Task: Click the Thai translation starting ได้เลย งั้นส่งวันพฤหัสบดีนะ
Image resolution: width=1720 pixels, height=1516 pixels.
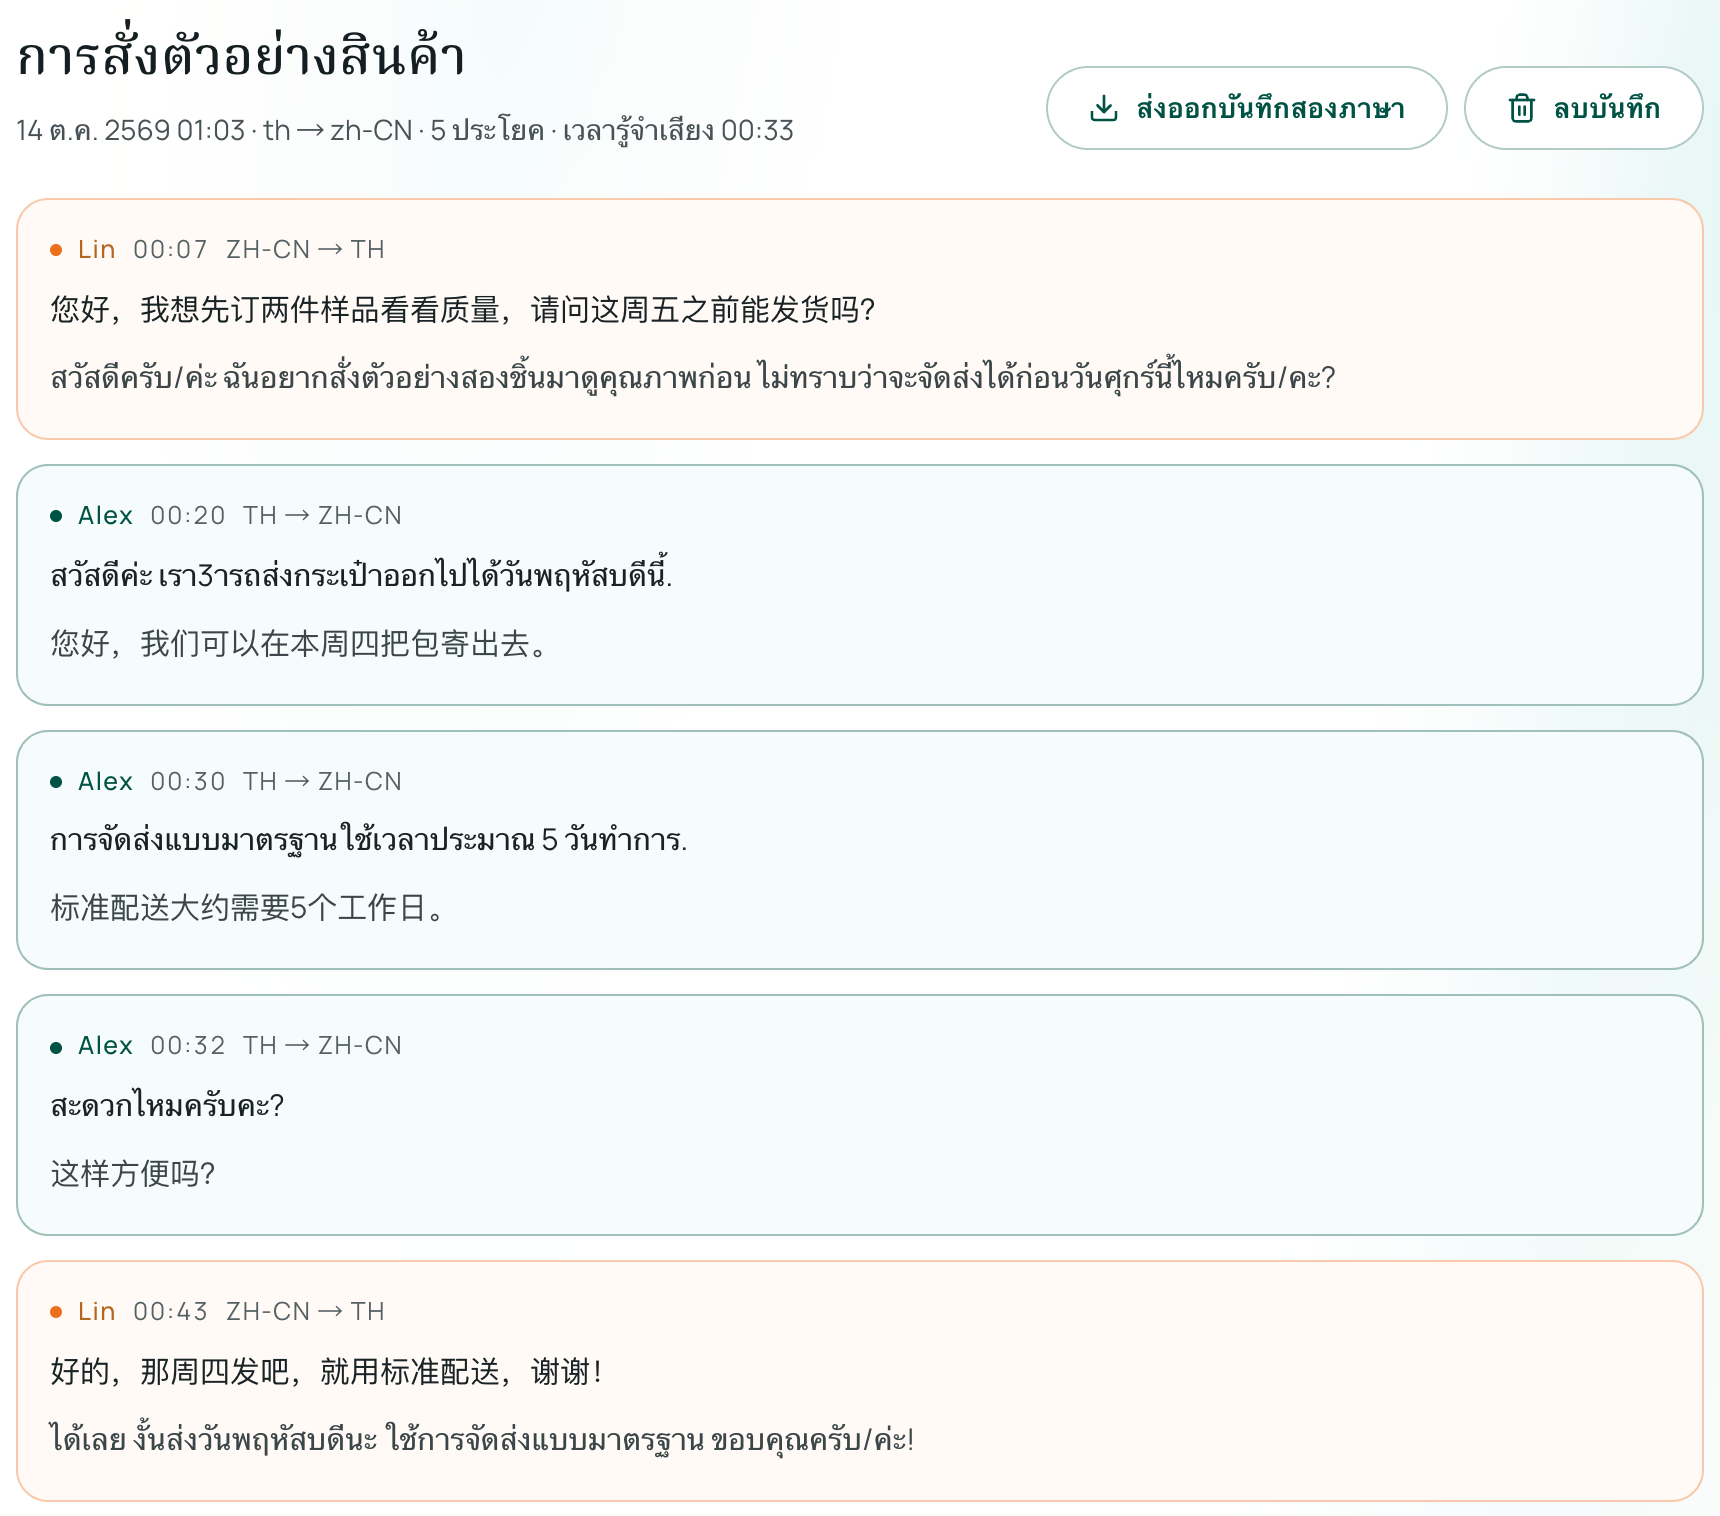Action: 482,1439
